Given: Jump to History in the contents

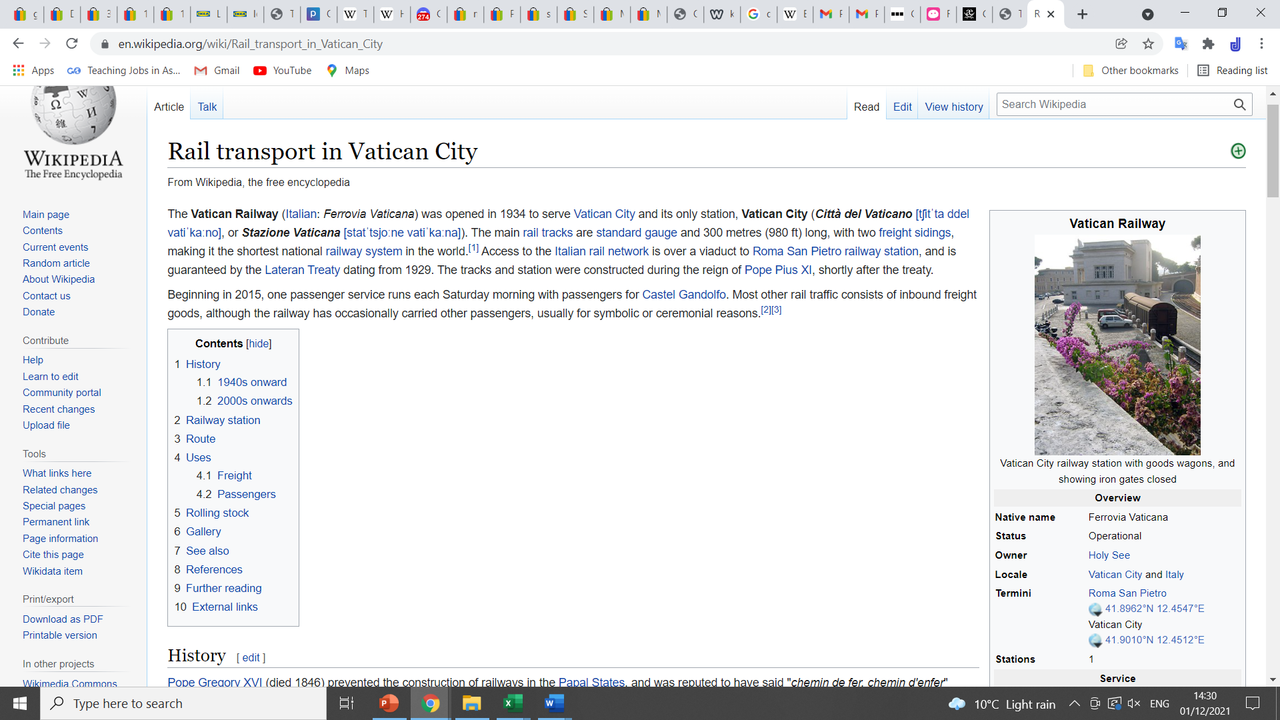Looking at the screenshot, I should pyautogui.click(x=203, y=364).
